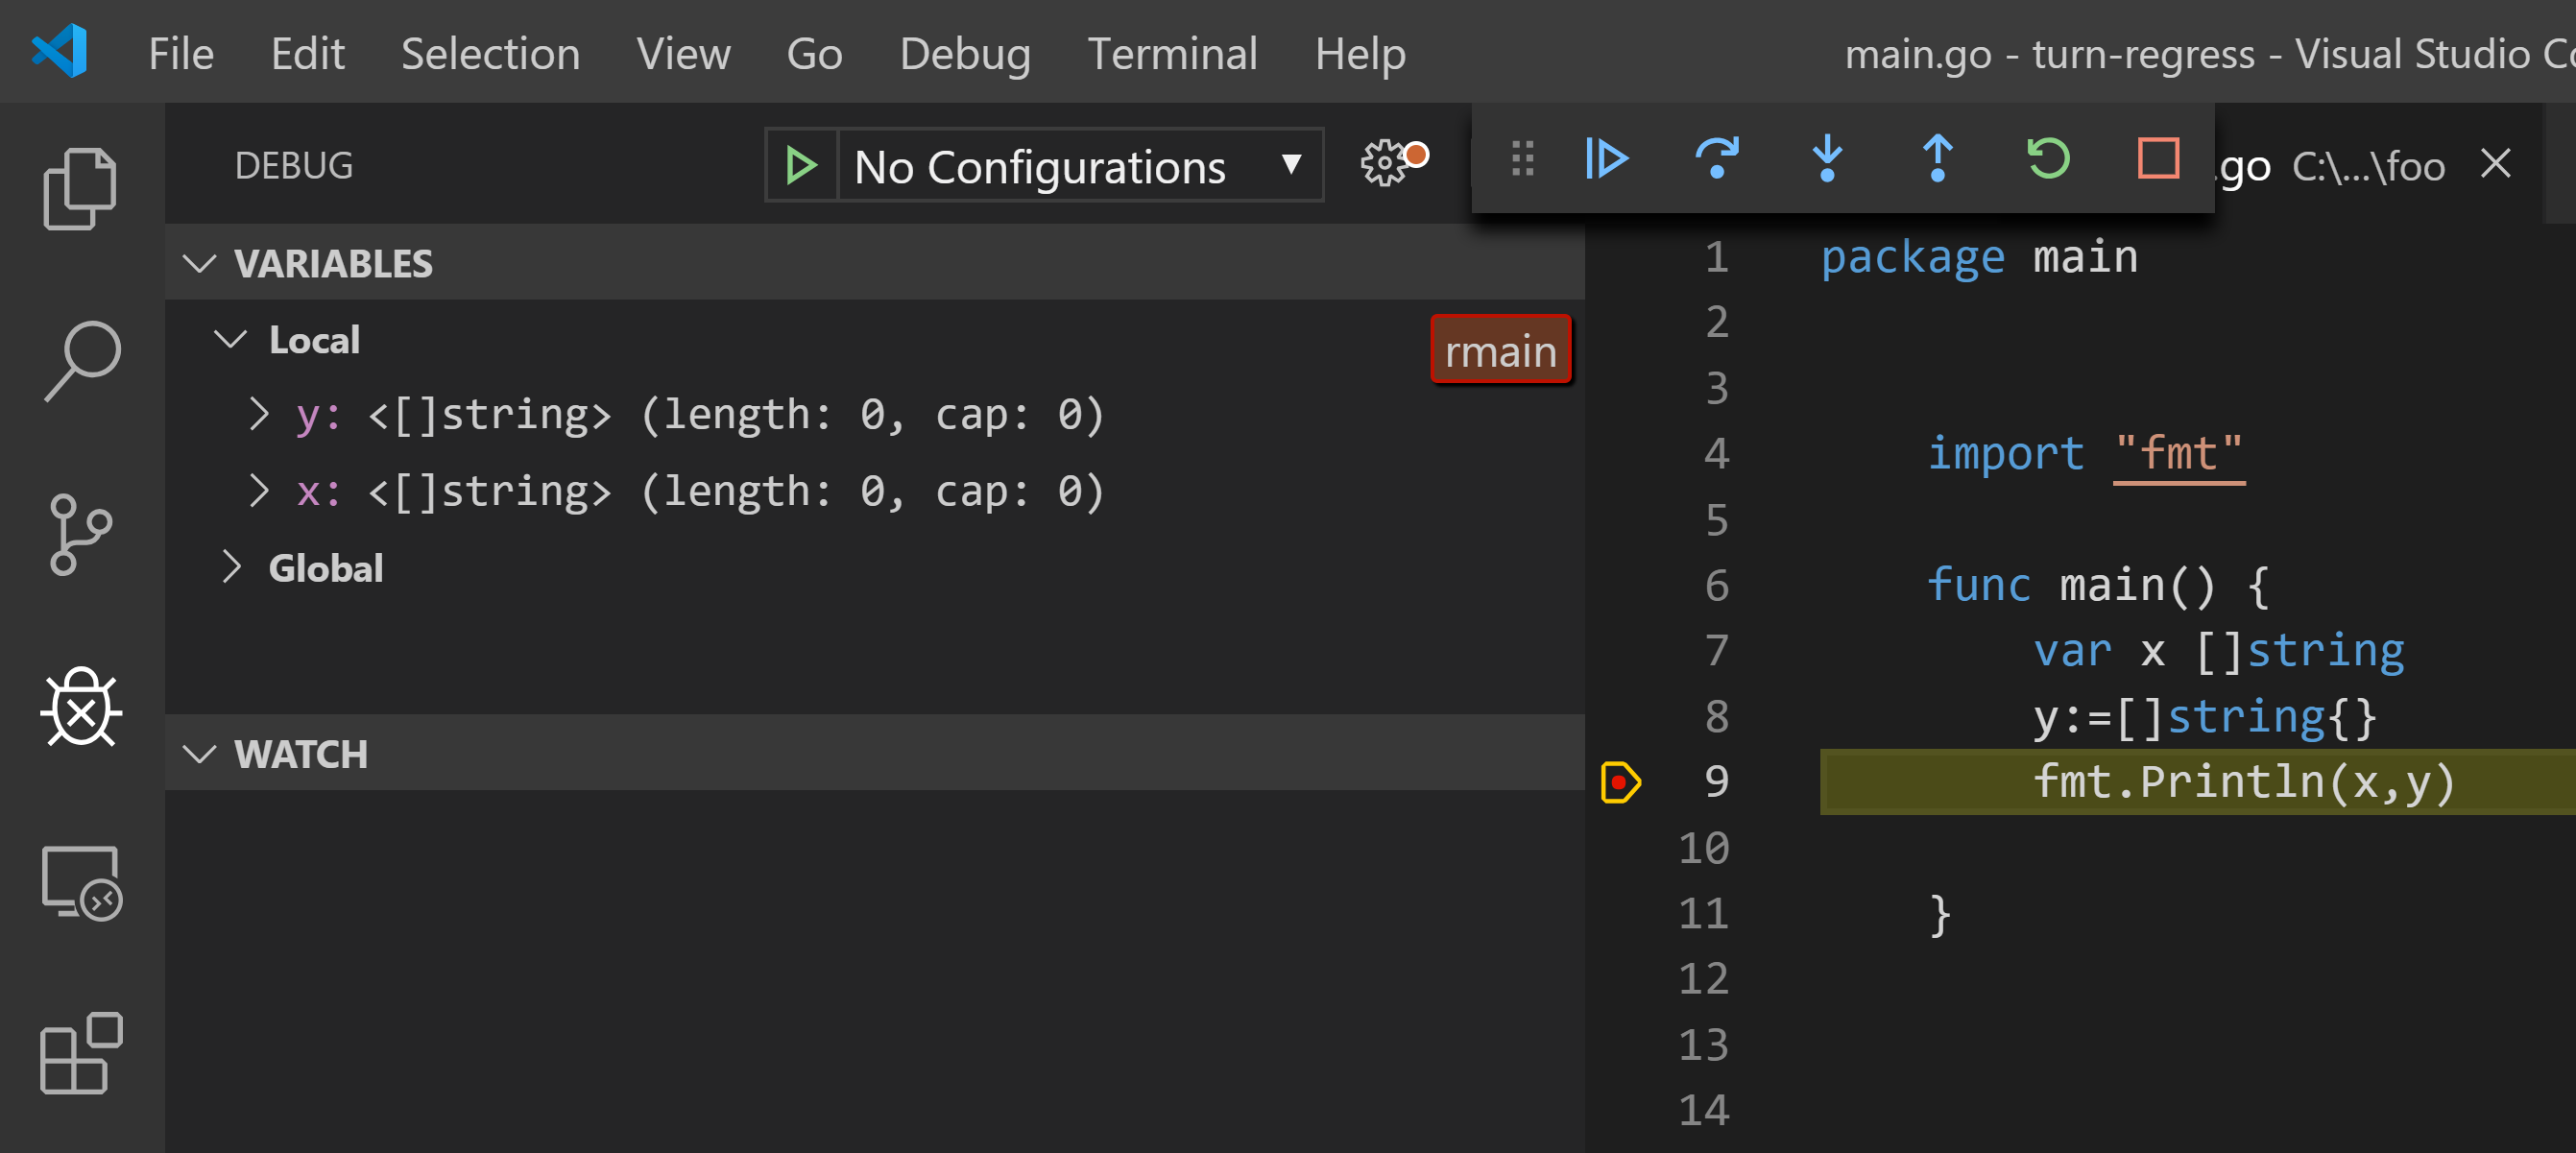Open the Remote Explorer view
The width and height of the screenshot is (2576, 1153).
point(80,882)
